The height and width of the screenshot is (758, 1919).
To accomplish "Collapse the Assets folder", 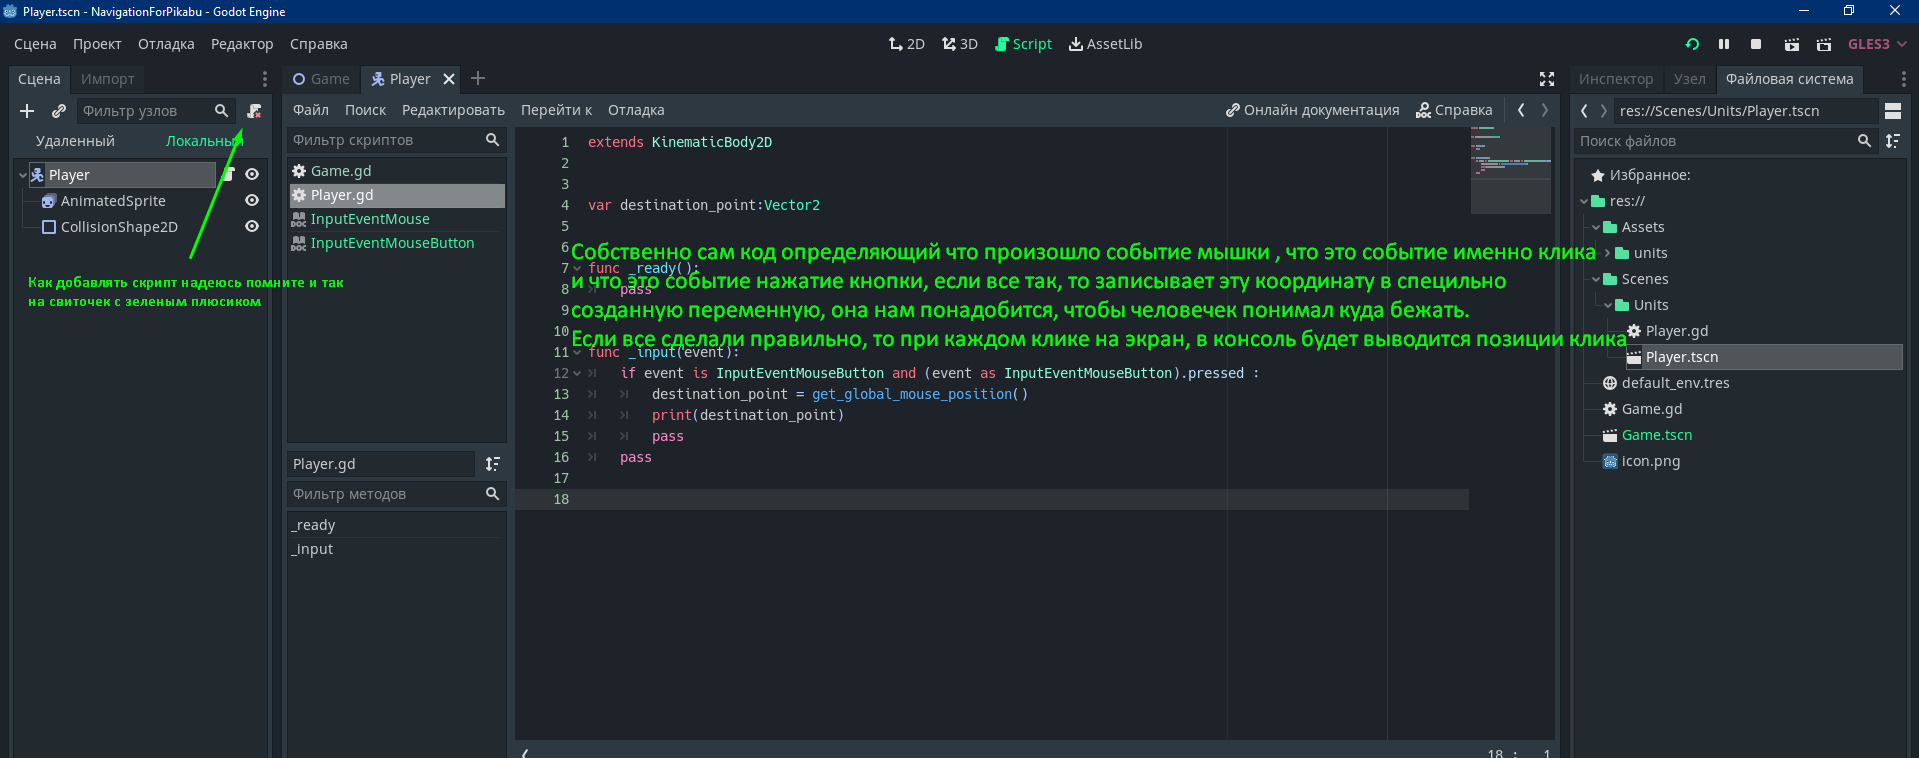I will 1596,227.
